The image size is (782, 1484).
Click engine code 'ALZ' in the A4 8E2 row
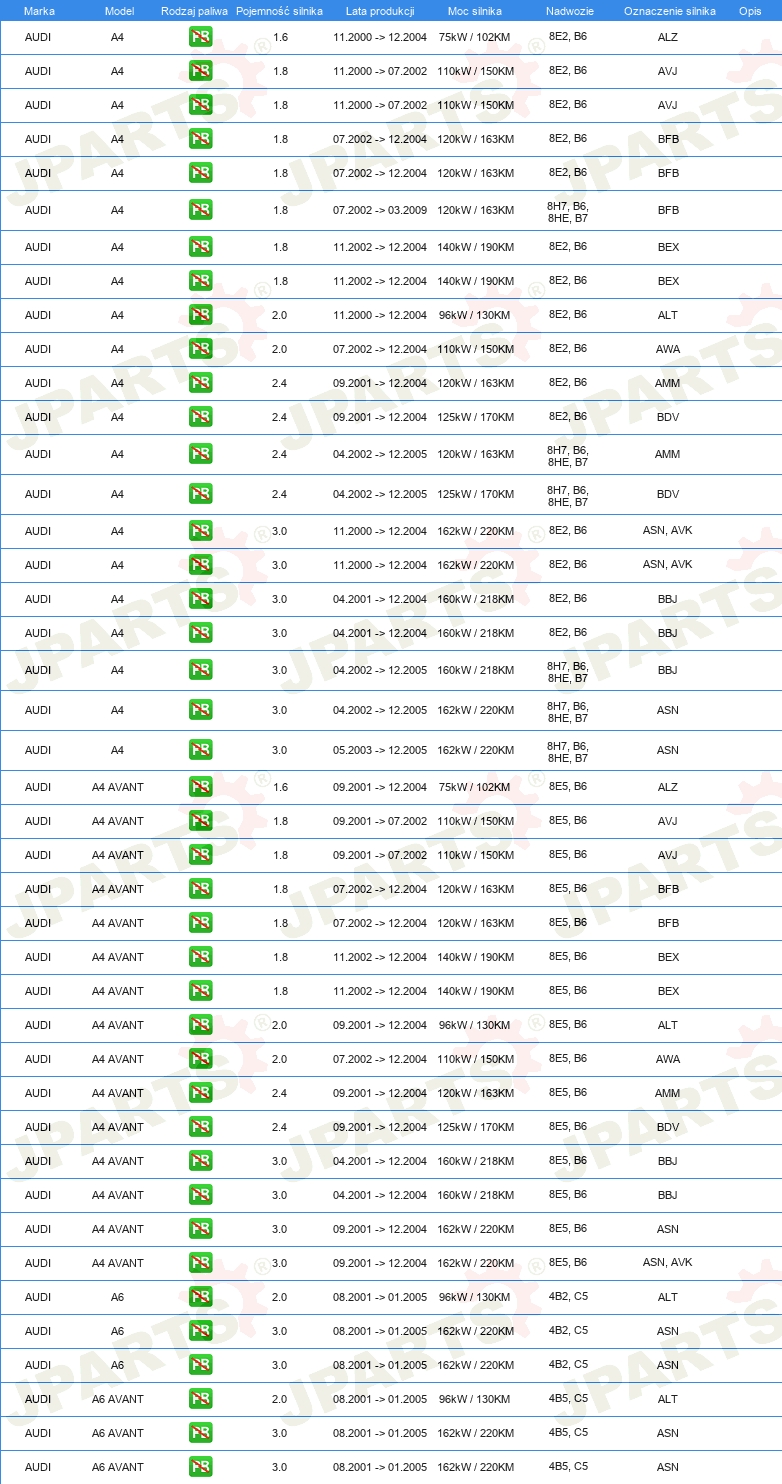pos(668,37)
